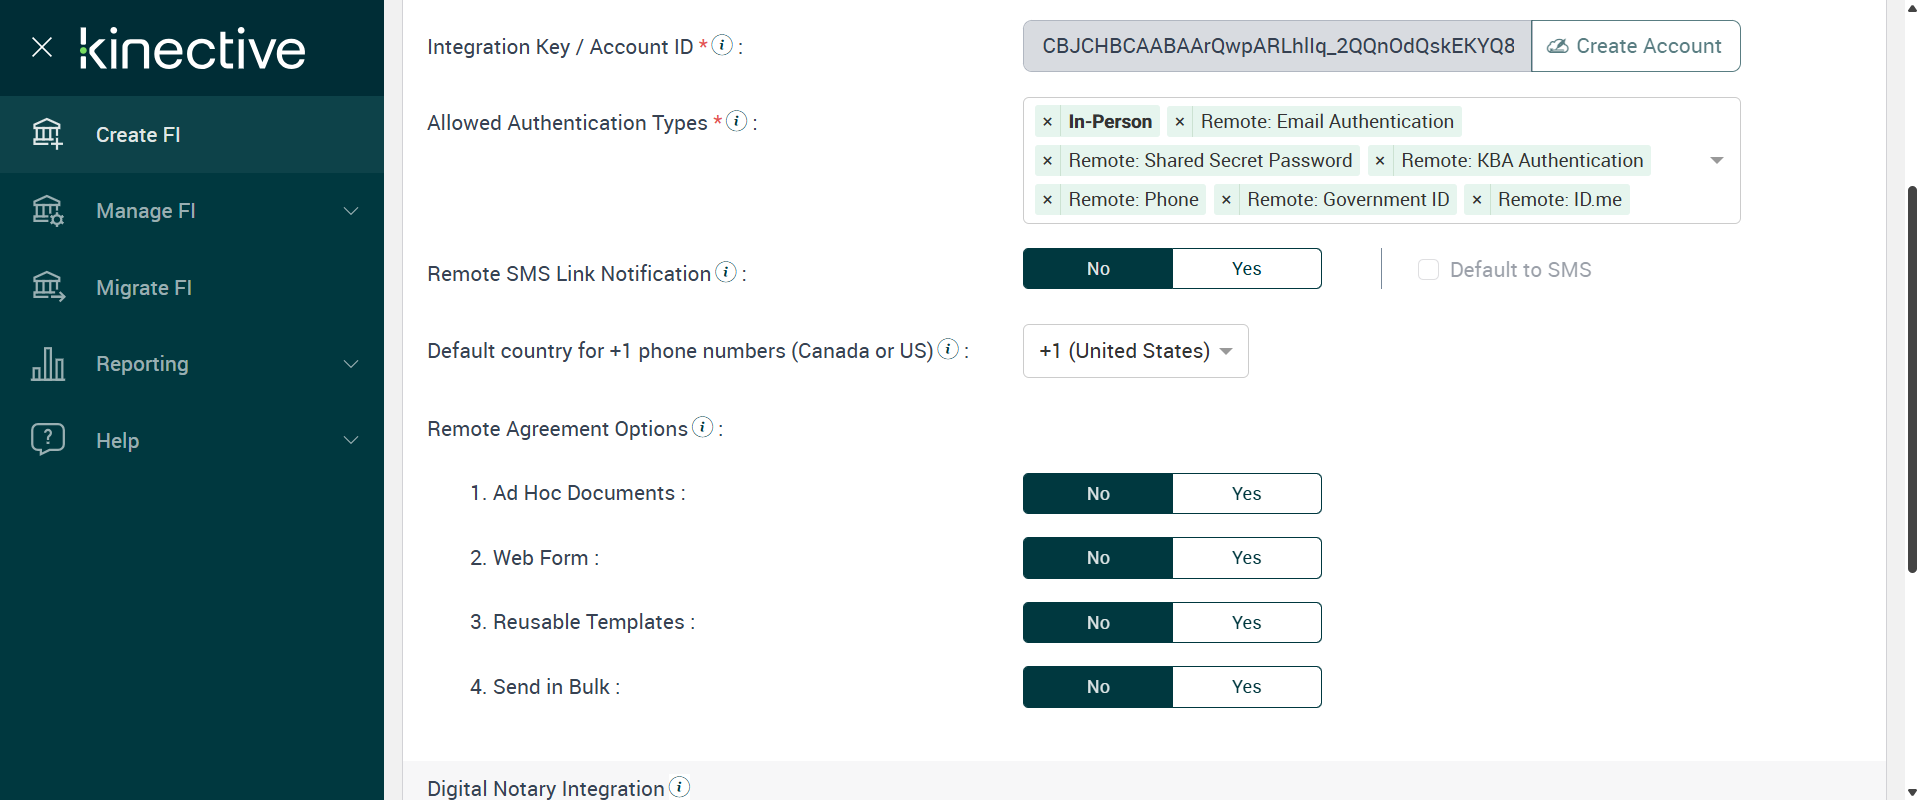Image resolution: width=1920 pixels, height=800 pixels.
Task: Open the +1 (United States) country dropdown
Action: coord(1135,351)
